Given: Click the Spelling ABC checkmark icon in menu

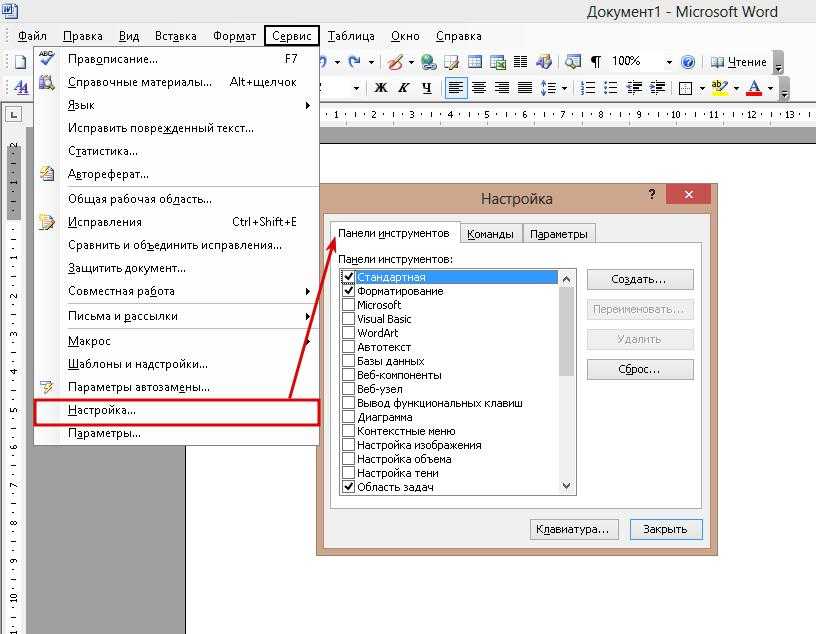Looking at the screenshot, I should (47, 58).
